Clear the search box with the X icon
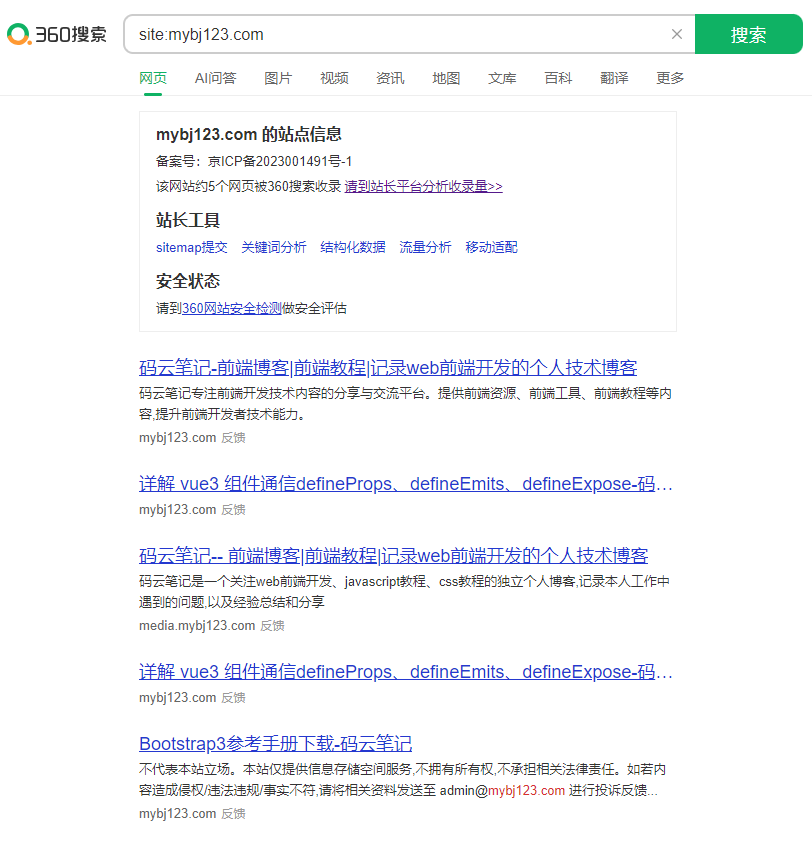This screenshot has width=812, height=862. coord(677,34)
